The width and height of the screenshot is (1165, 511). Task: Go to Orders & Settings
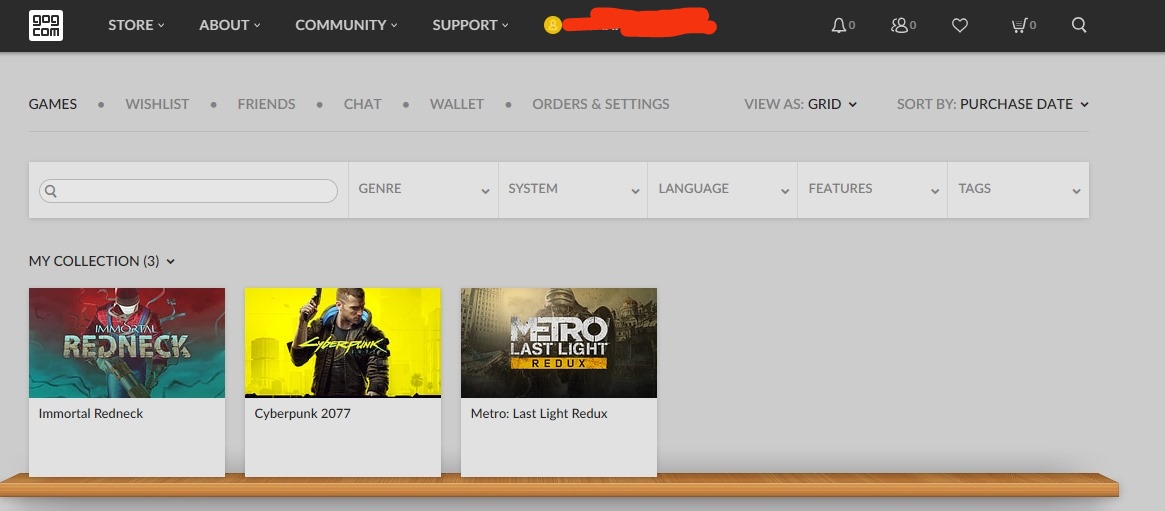(x=600, y=104)
